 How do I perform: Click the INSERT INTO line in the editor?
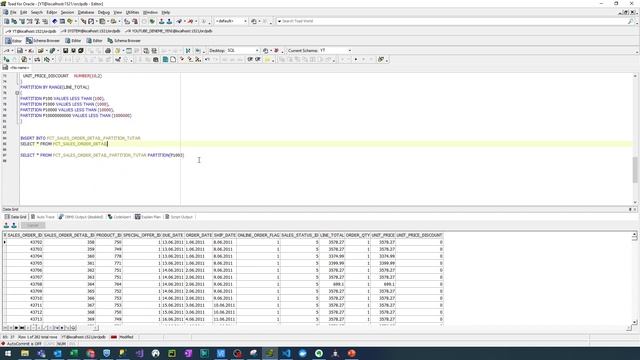pyautogui.click(x=80, y=138)
